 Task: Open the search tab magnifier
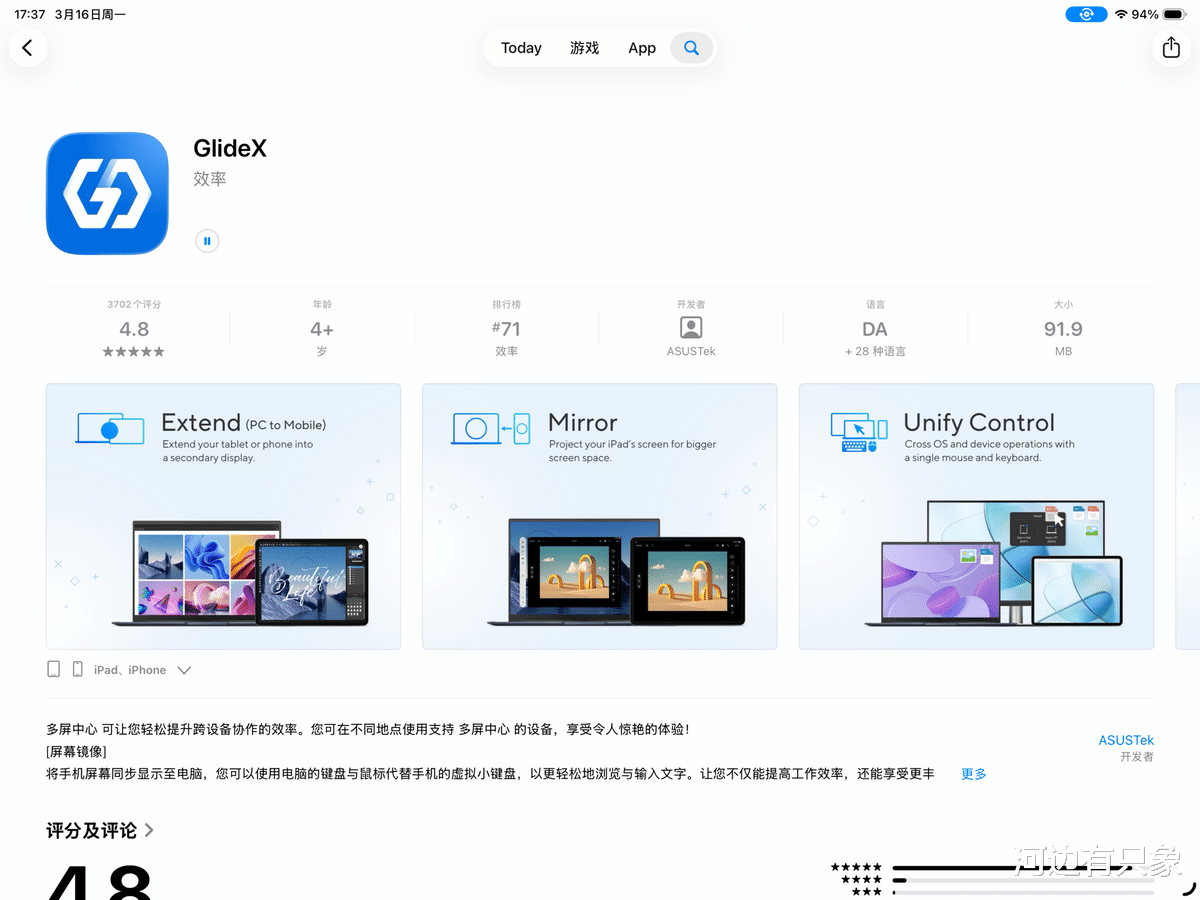[x=691, y=47]
